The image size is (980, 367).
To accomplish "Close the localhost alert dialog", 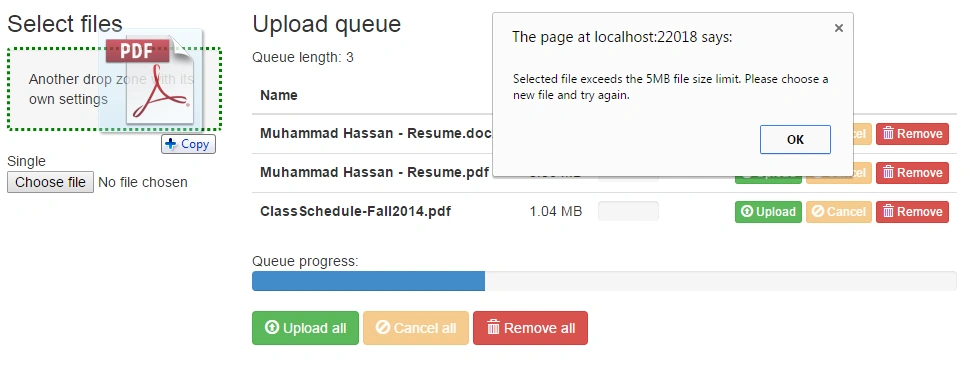I will (x=839, y=28).
